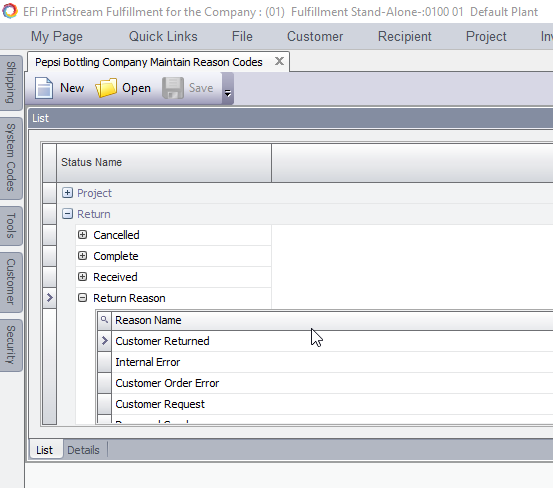Image resolution: width=553 pixels, height=488 pixels.
Task: Click the EFI PrintStream application logo
Action: click(10, 11)
